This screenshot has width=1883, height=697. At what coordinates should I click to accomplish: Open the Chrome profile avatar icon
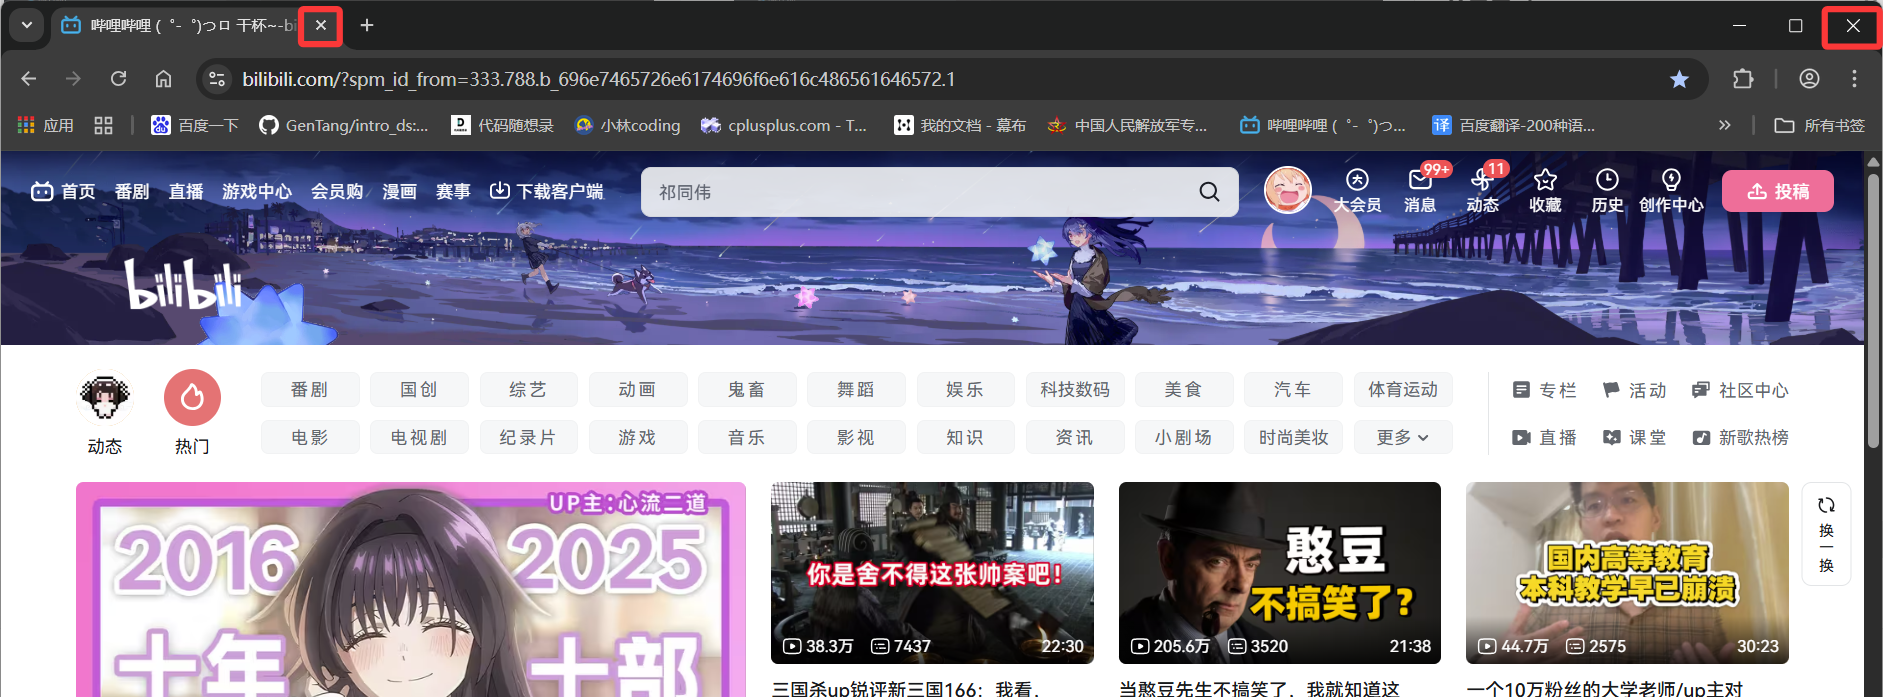tap(1809, 79)
